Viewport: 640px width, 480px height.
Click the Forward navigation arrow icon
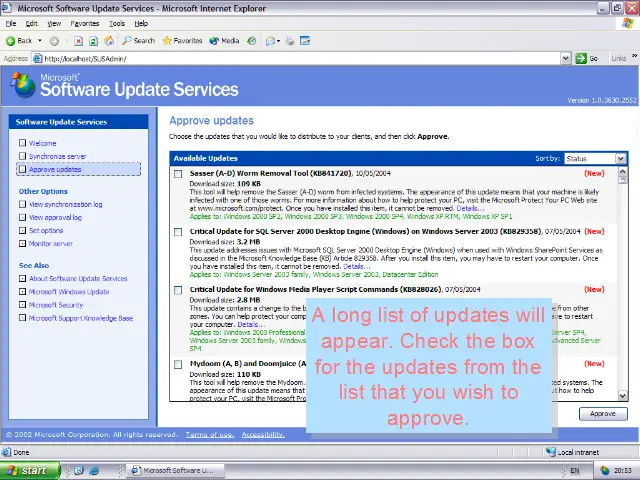pos(54,41)
